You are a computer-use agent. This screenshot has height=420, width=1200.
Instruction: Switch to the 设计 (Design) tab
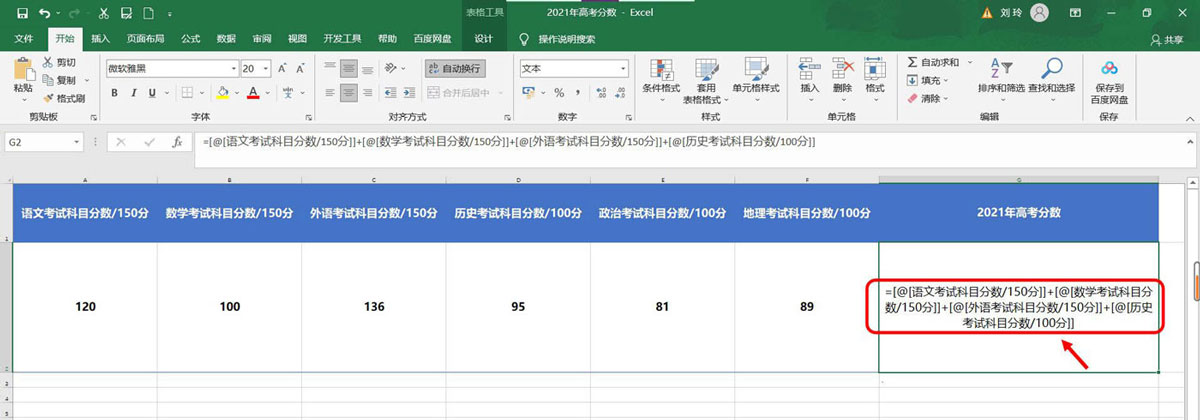click(483, 38)
